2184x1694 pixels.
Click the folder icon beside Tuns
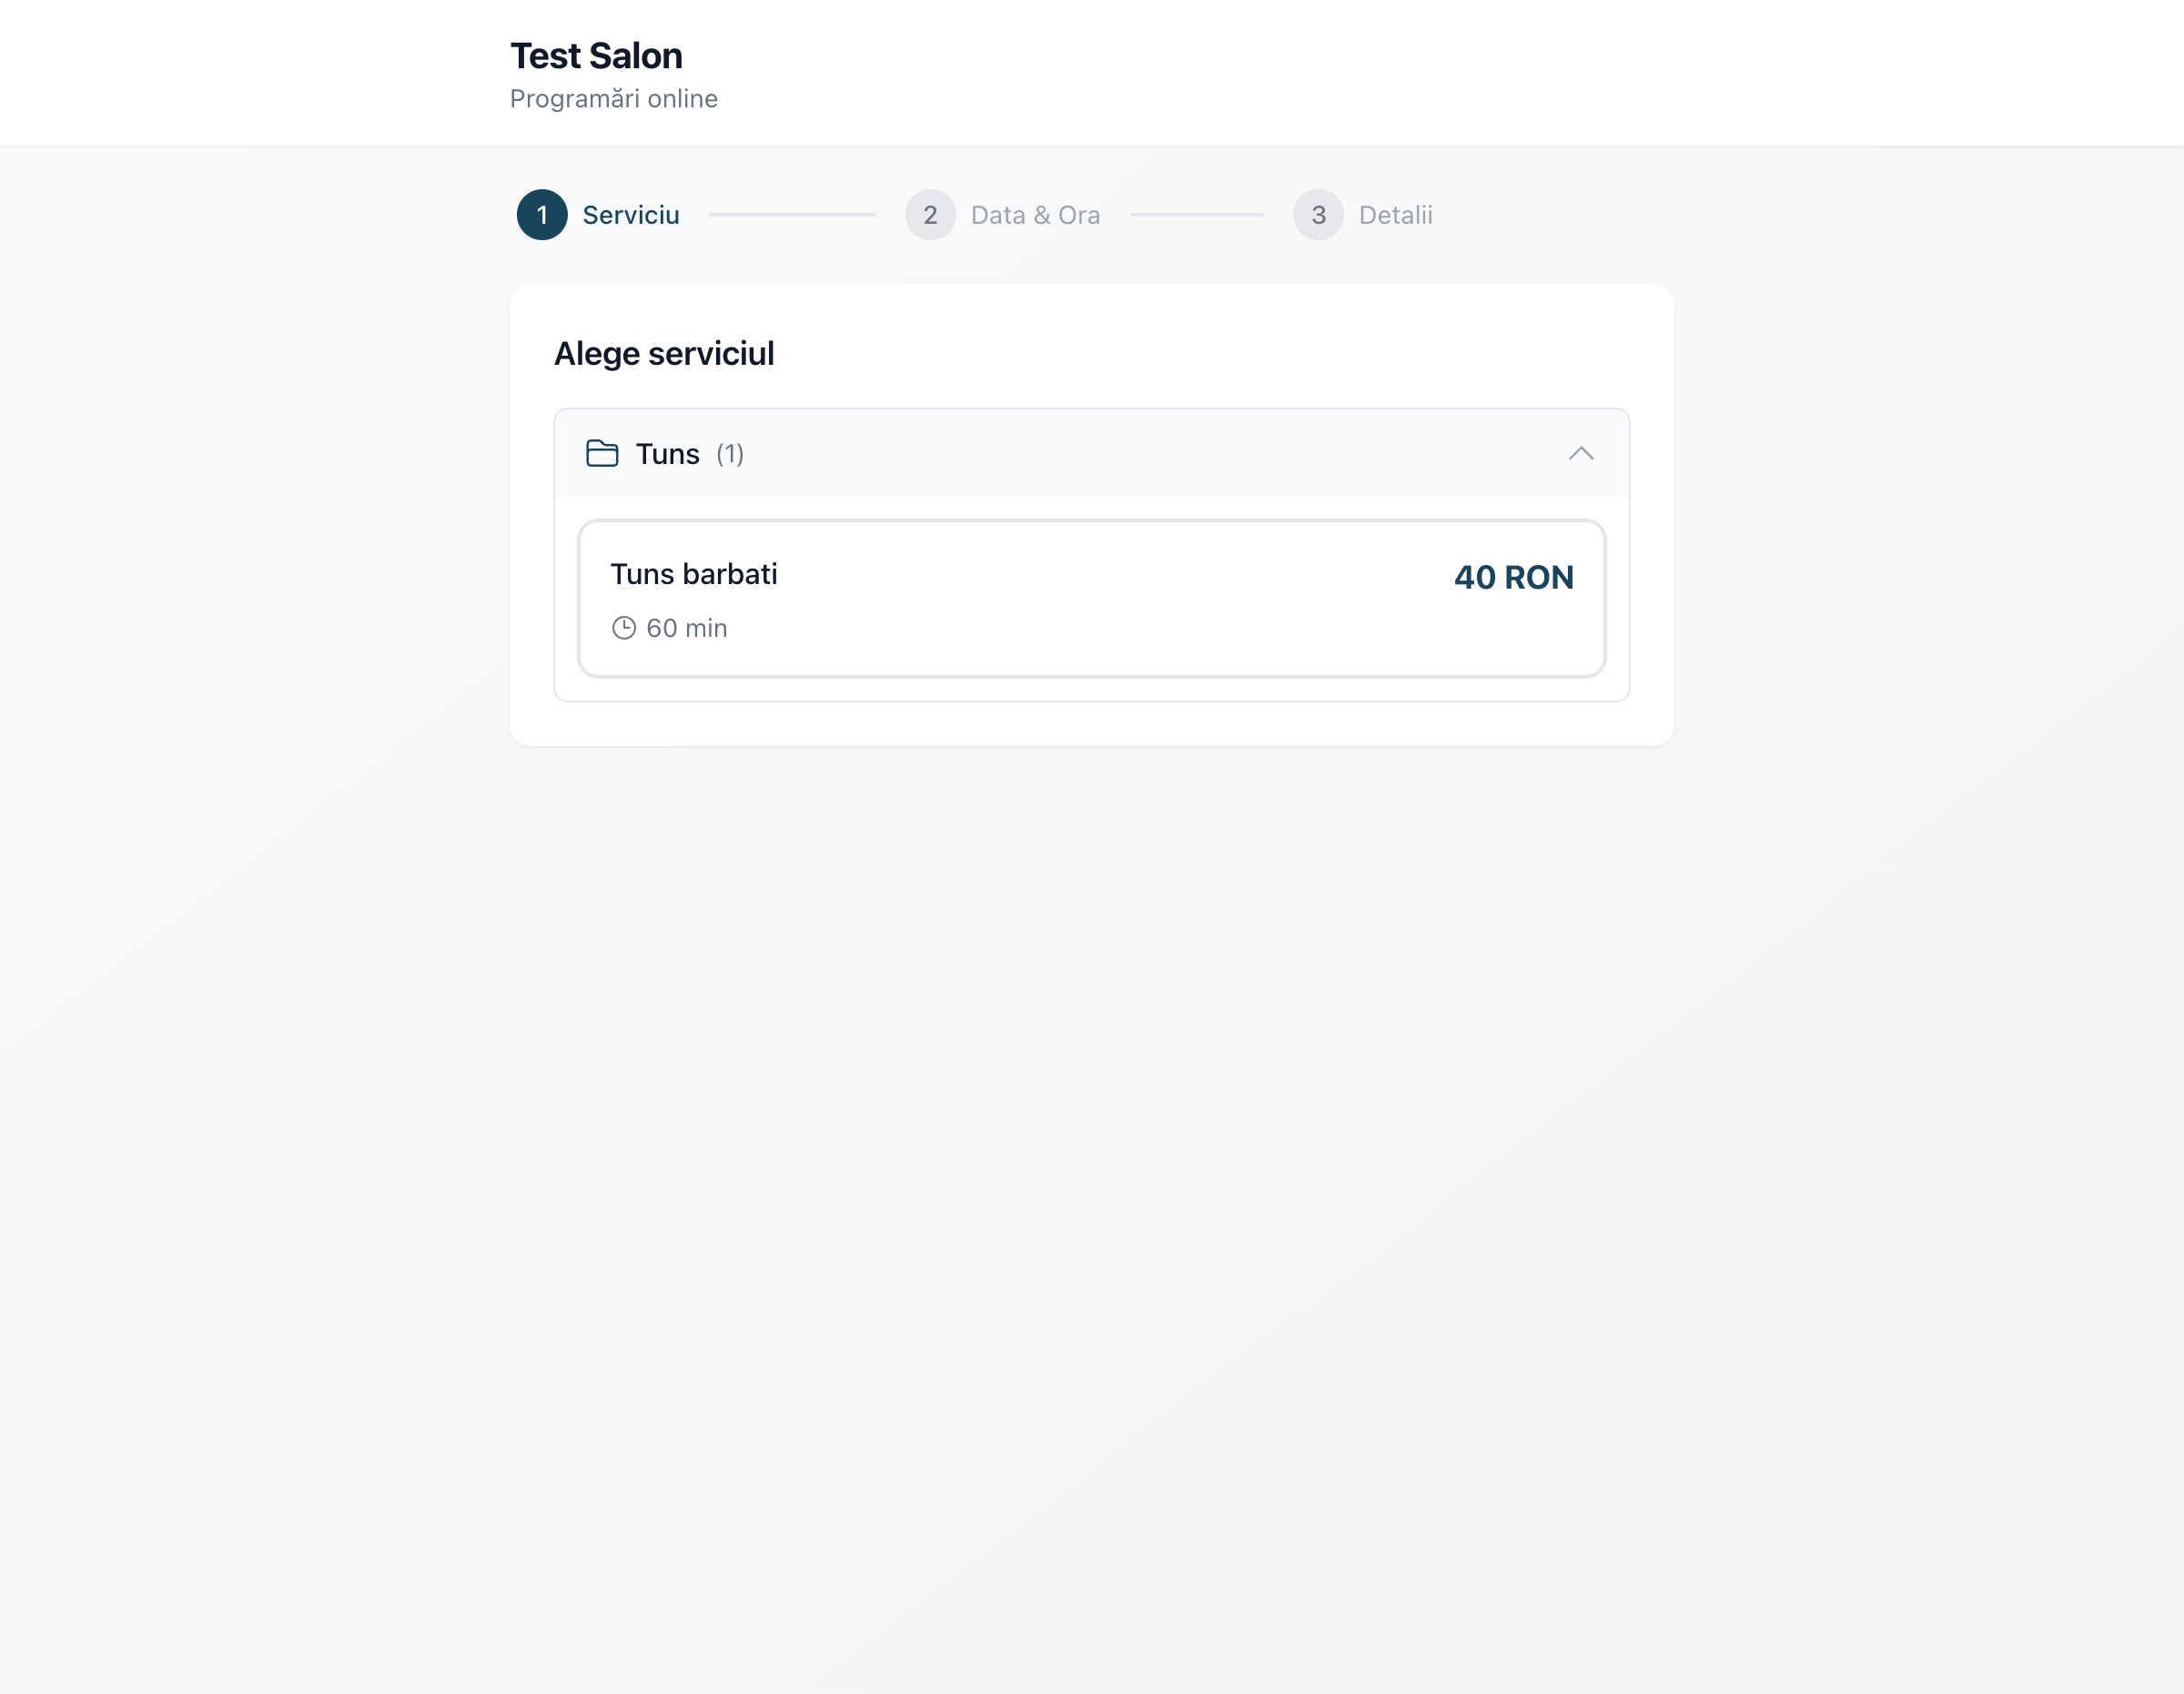point(601,454)
